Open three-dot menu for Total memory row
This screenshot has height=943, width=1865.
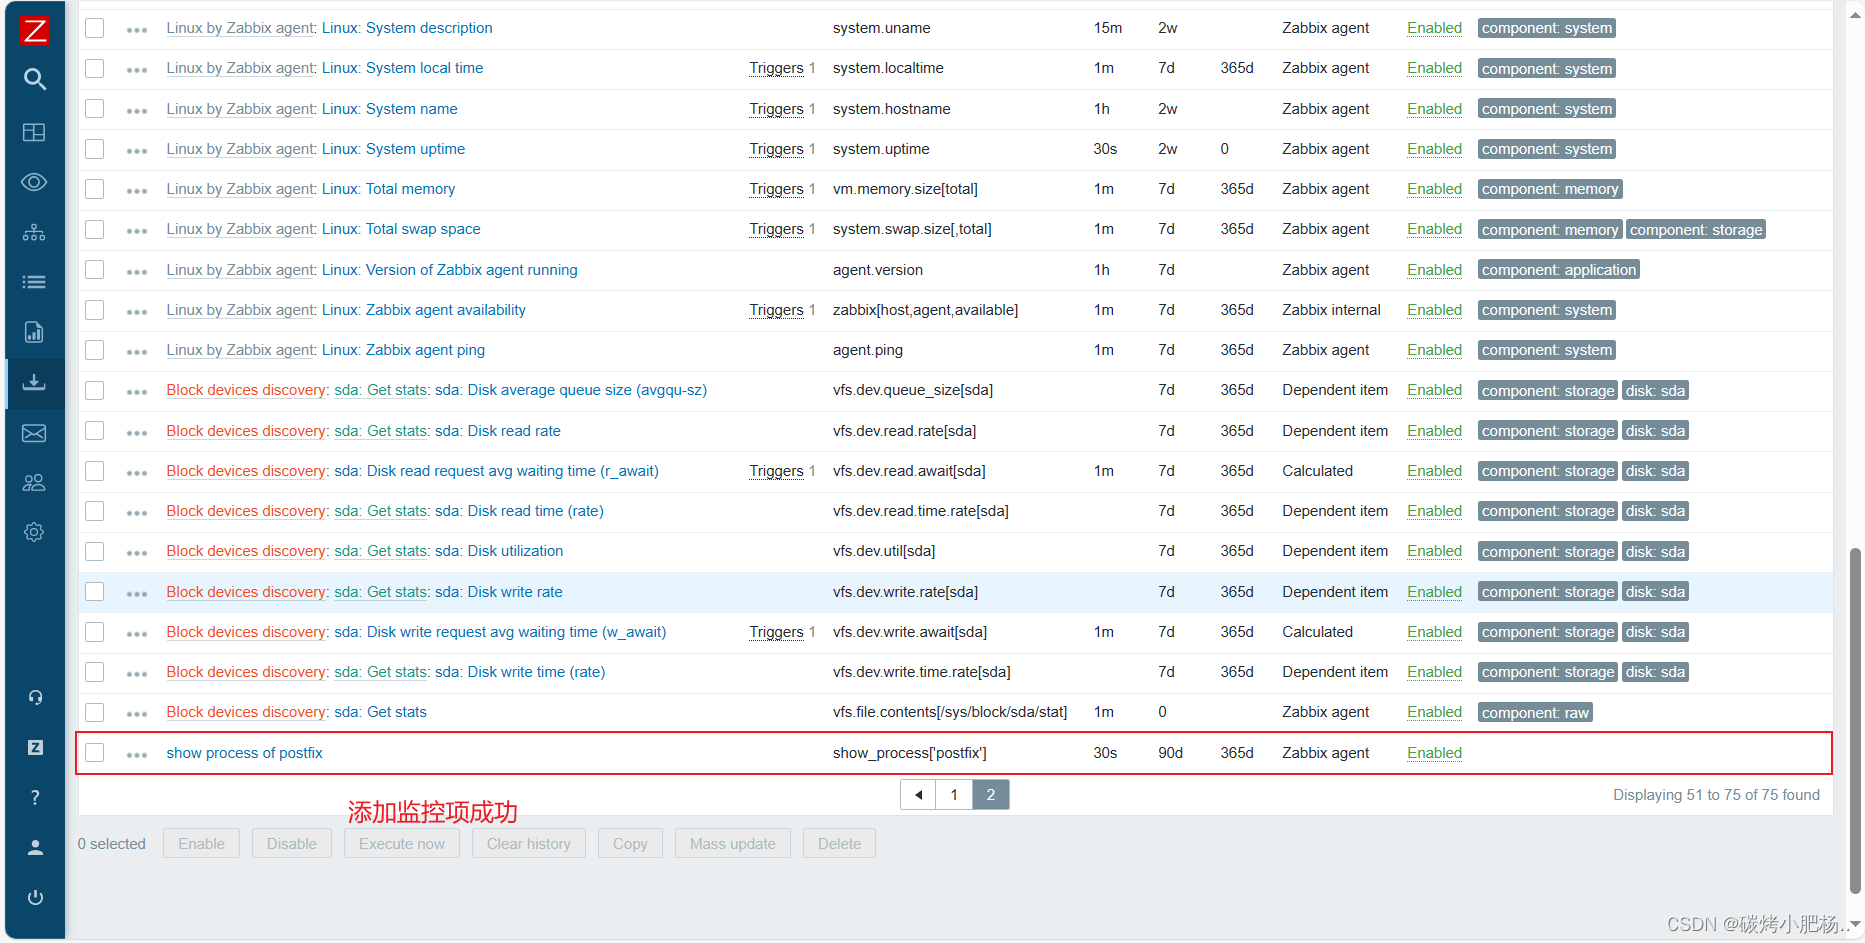point(137,191)
